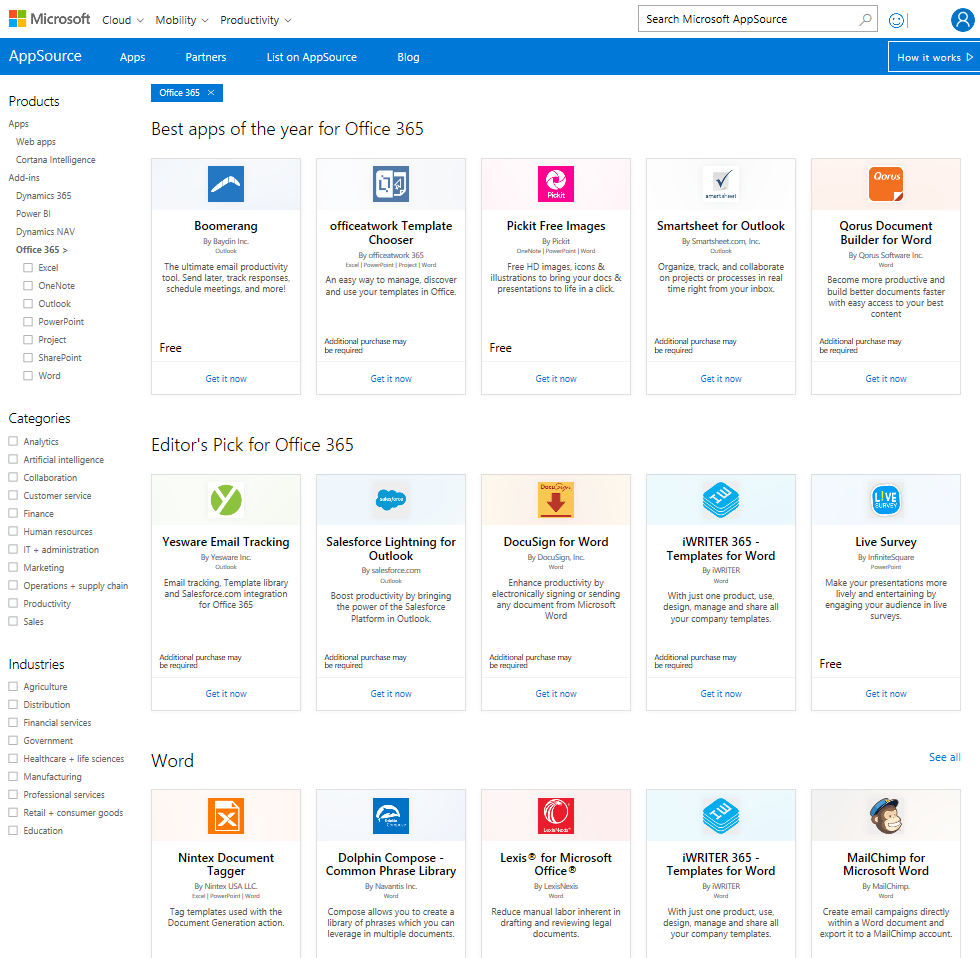The height and width of the screenshot is (958, 980).
Task: Expand the Productivity dropdown in header
Action: click(x=256, y=20)
